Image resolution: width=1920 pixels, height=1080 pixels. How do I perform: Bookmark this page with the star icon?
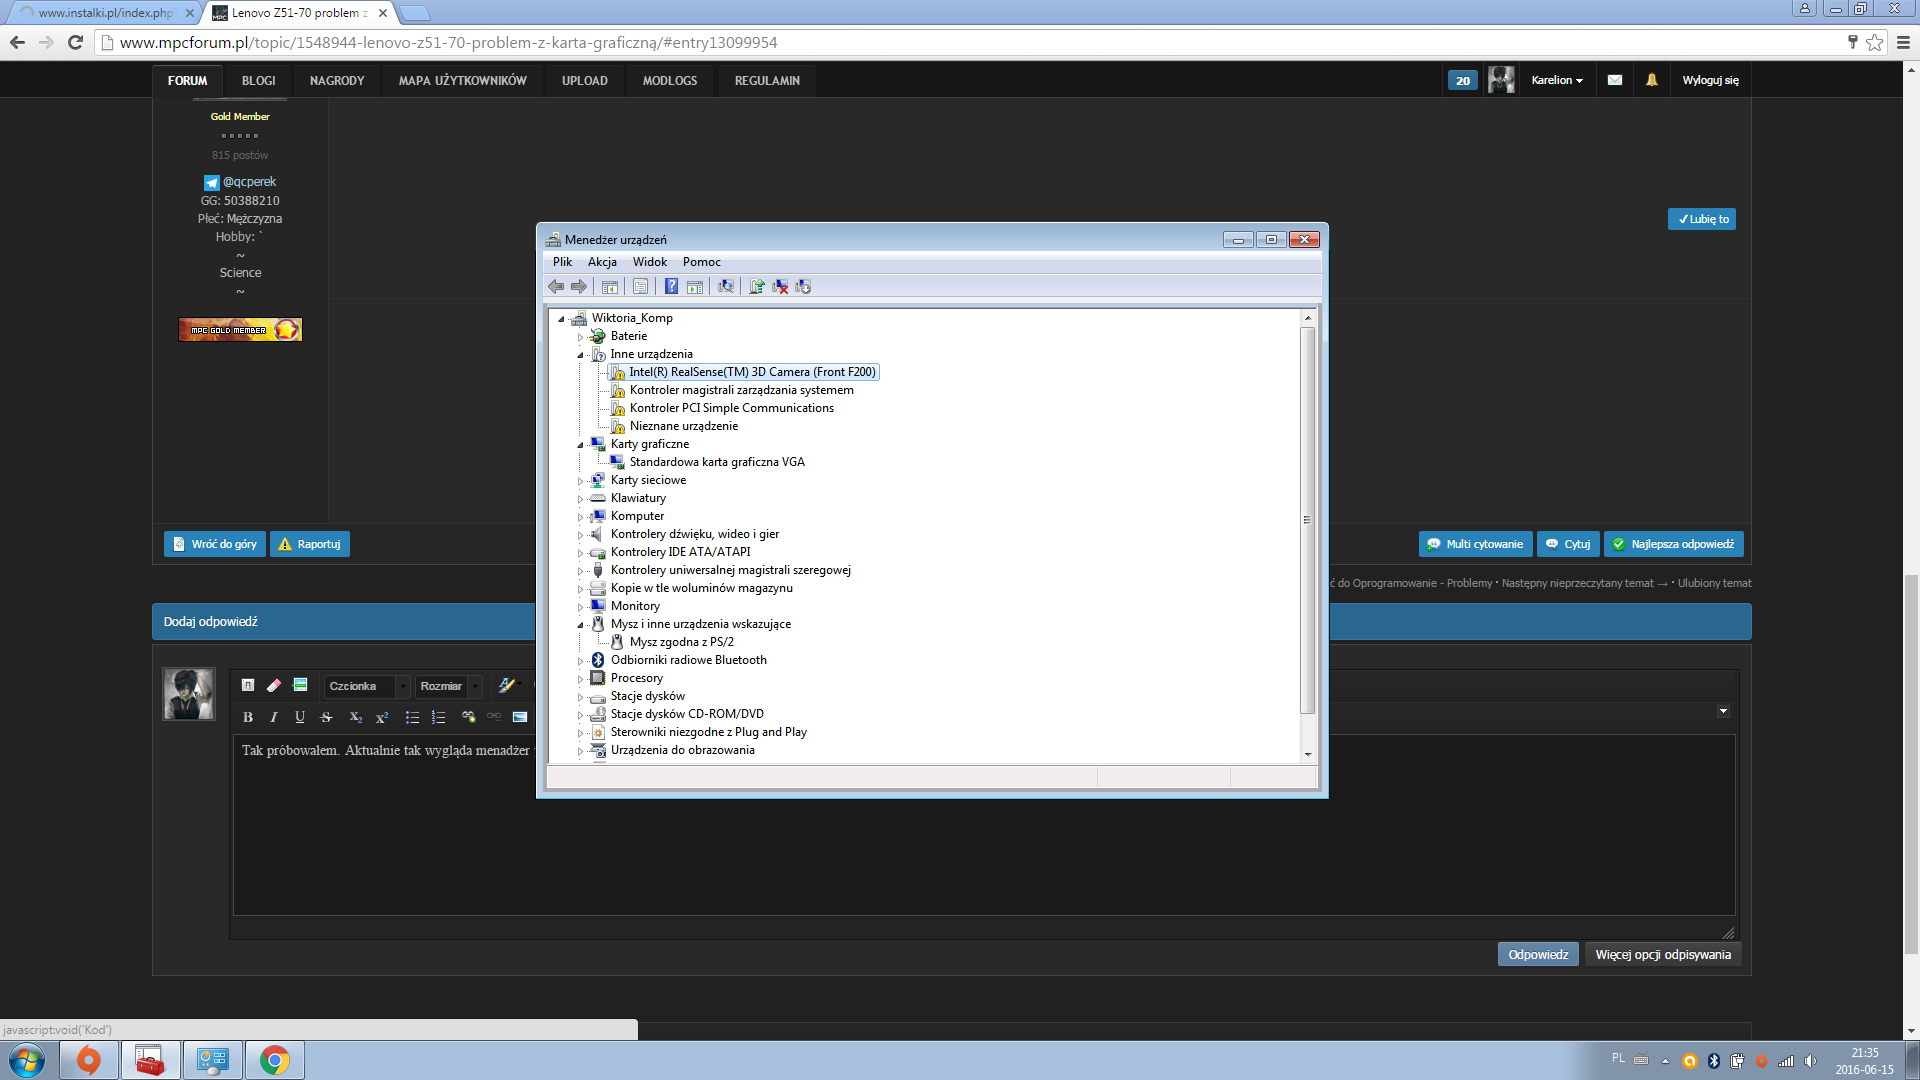(x=1875, y=42)
